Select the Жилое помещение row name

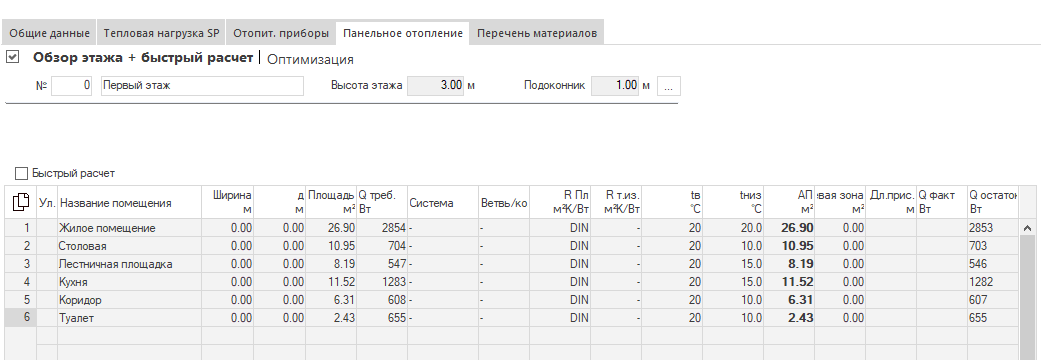107,228
